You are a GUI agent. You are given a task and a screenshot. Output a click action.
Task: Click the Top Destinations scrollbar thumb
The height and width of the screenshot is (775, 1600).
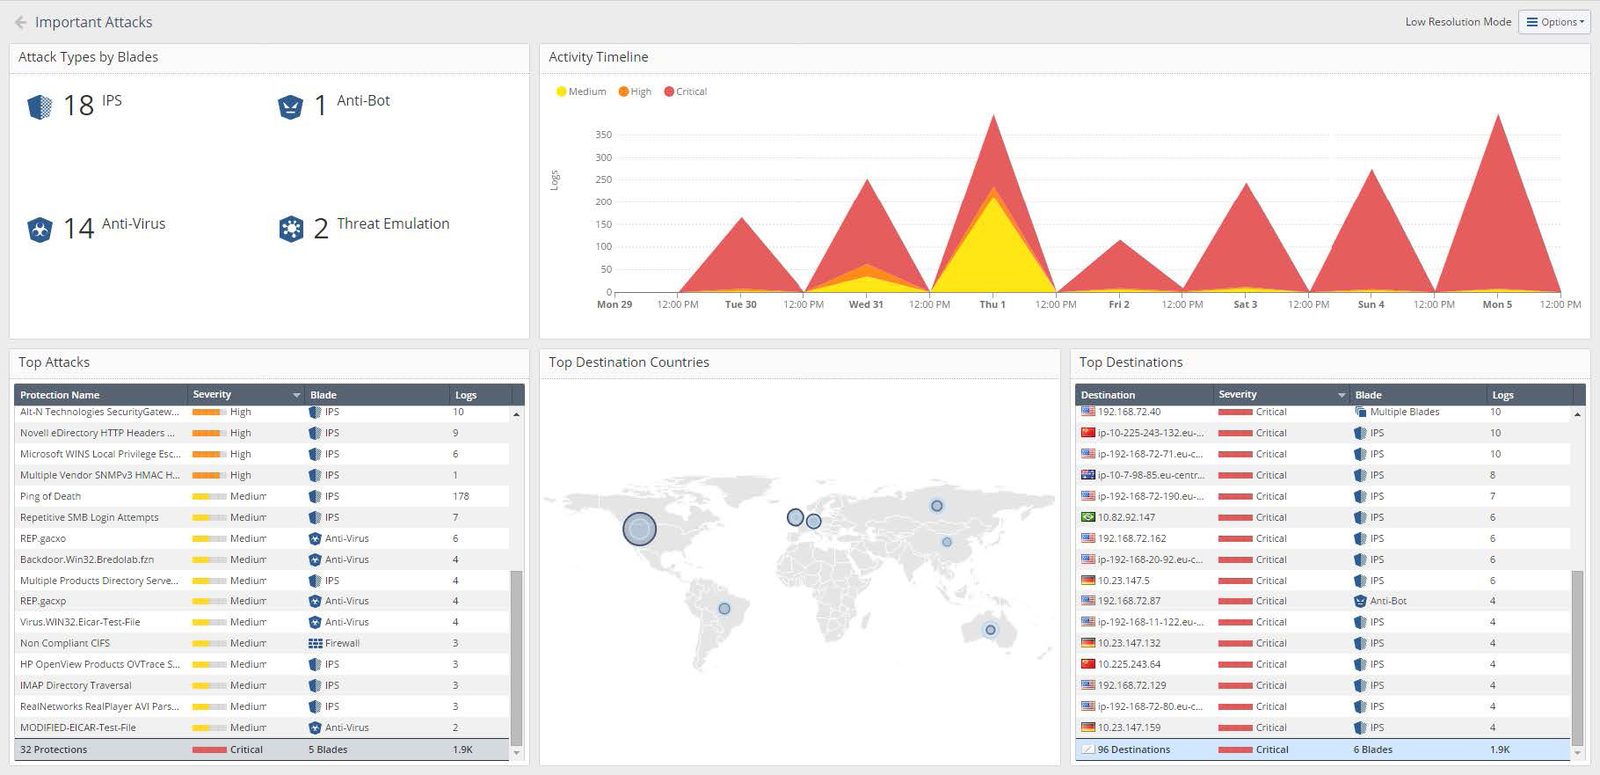tap(1577, 656)
